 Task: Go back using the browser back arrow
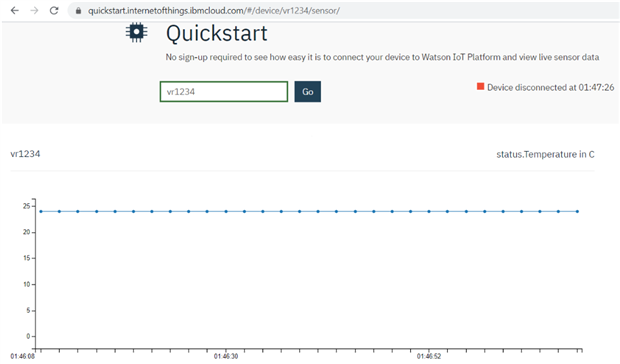click(15, 11)
